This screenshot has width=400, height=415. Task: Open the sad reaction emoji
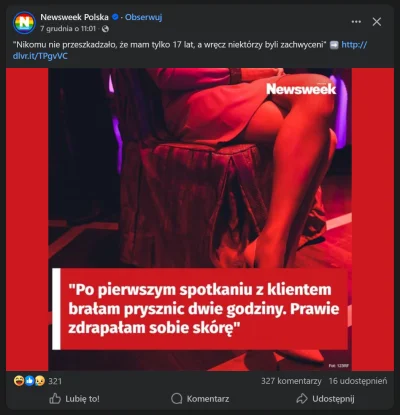pyautogui.click(x=40, y=381)
